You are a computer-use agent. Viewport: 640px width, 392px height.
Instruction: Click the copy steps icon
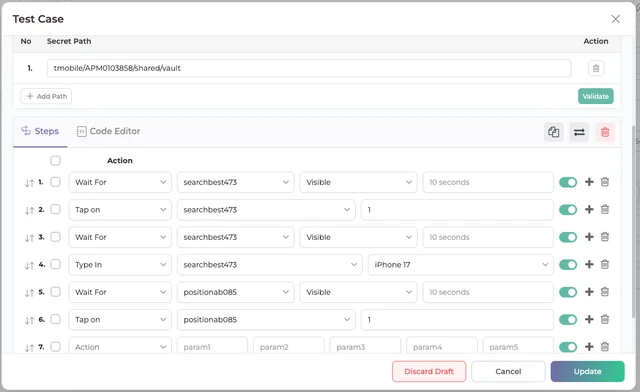tap(553, 132)
